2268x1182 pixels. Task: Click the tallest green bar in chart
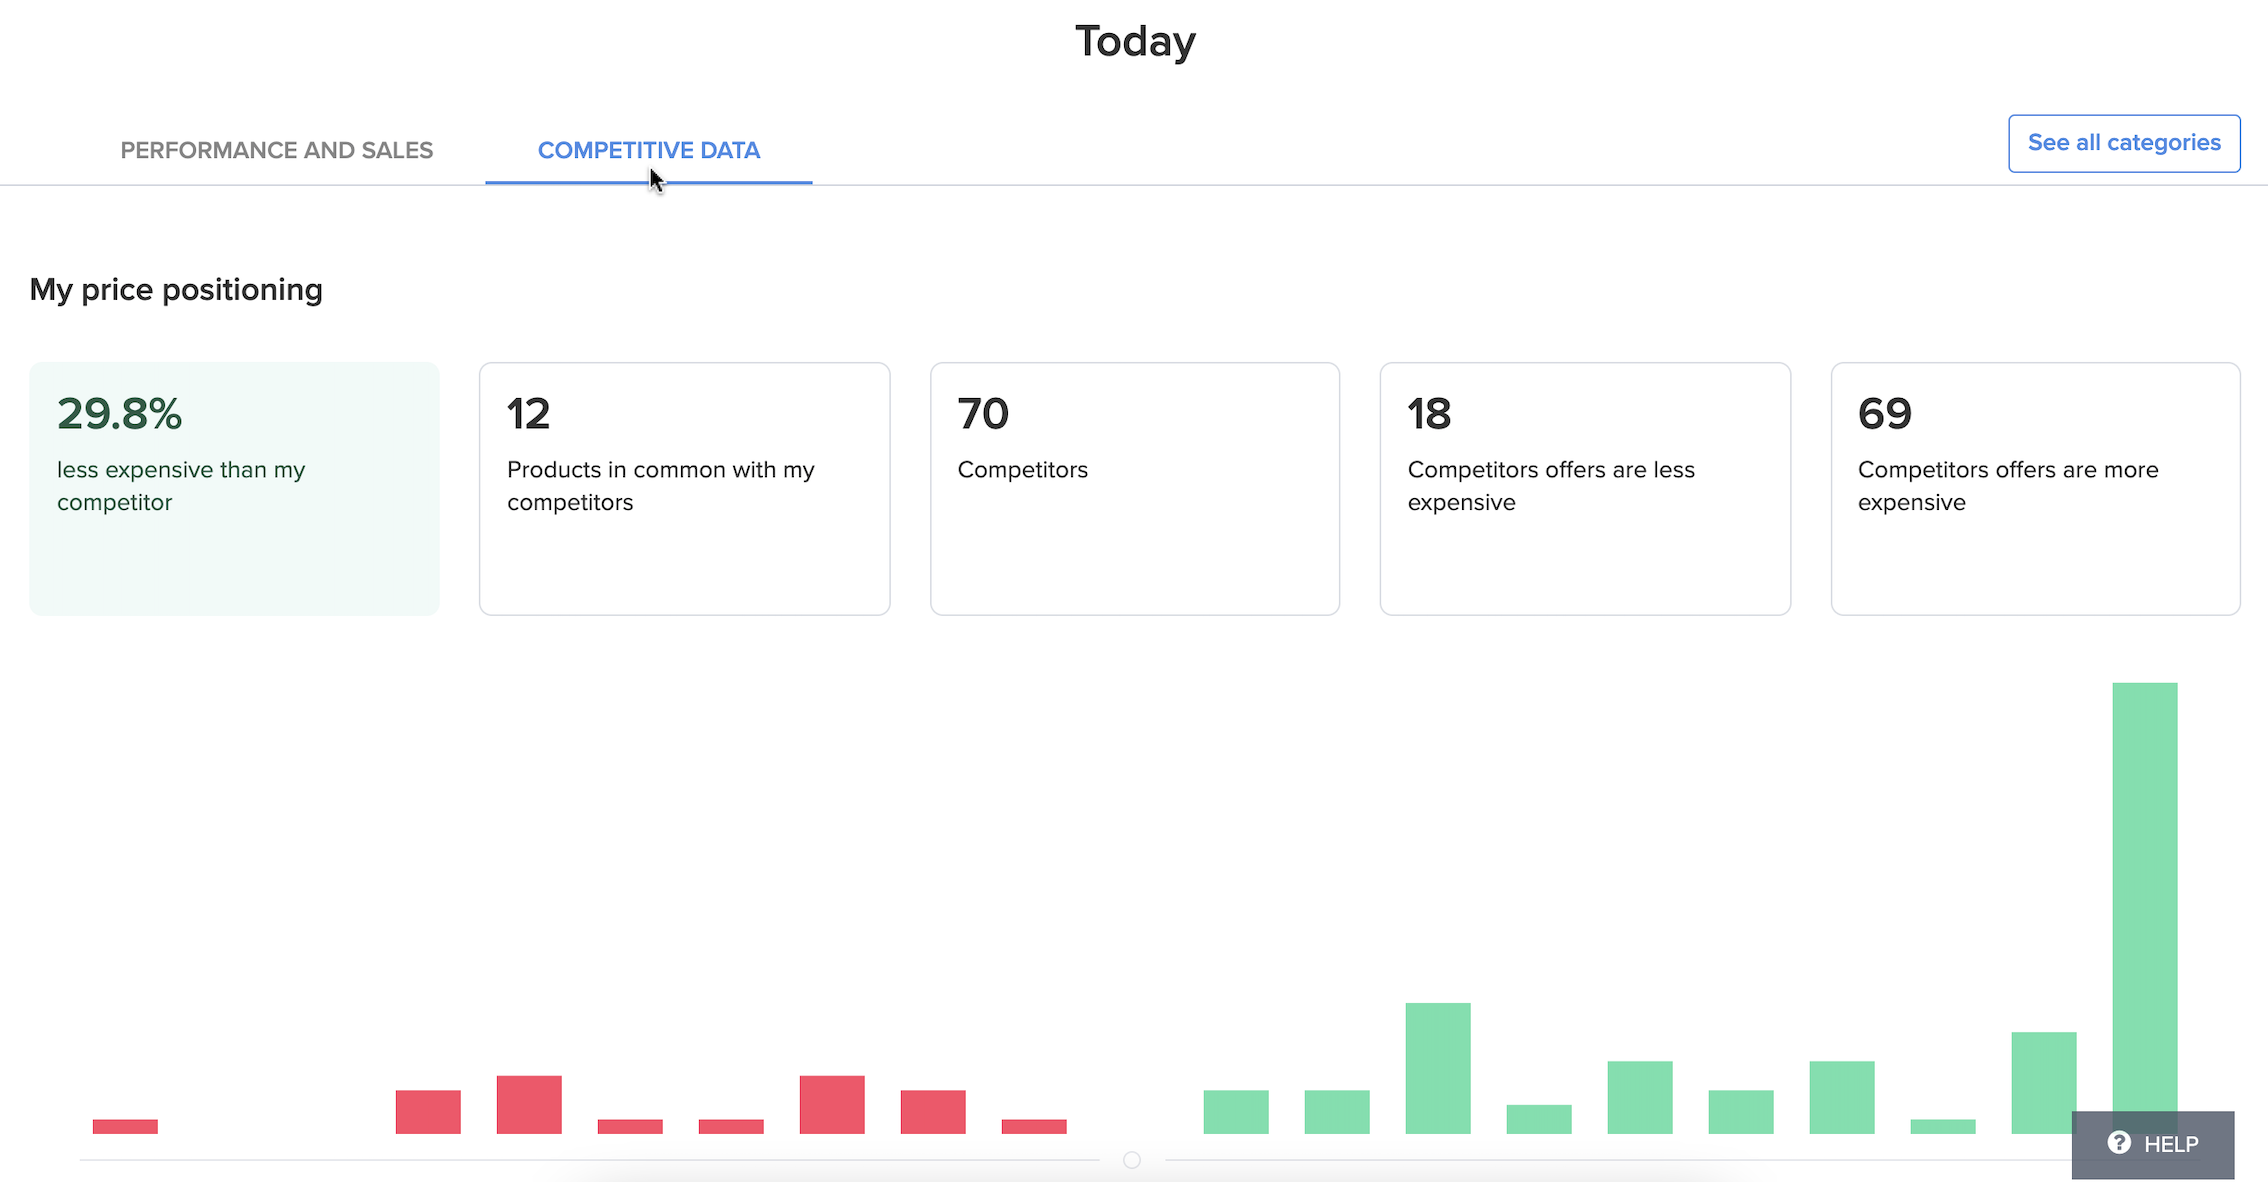[2145, 908]
